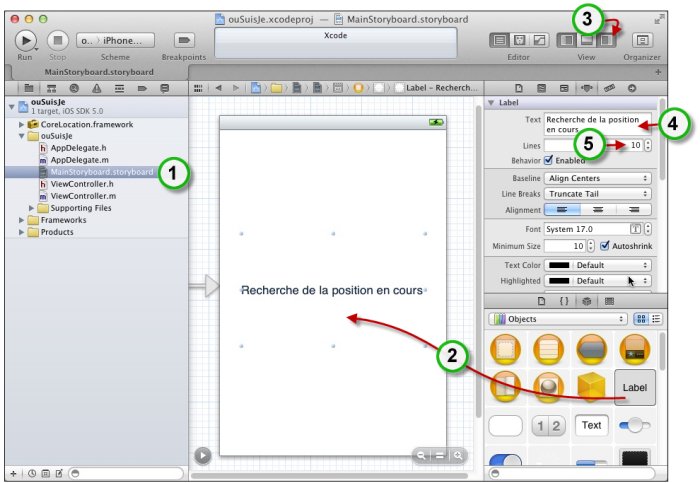Select the Label object in library

coord(635,387)
